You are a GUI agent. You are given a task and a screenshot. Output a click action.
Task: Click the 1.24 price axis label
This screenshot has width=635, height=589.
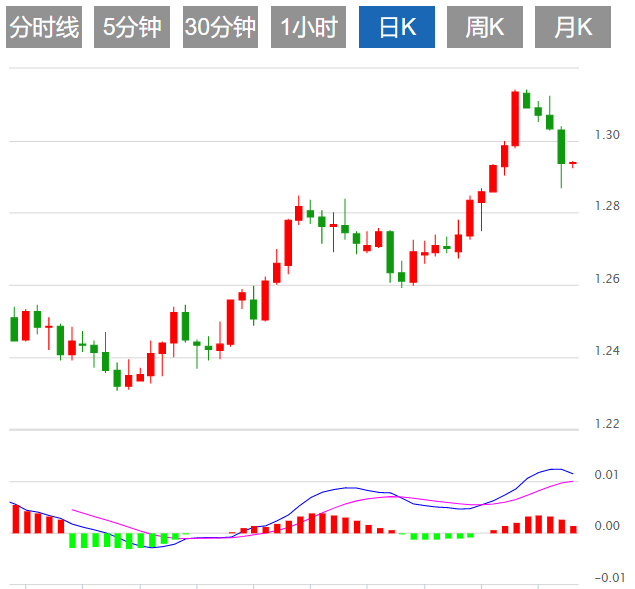(x=606, y=351)
